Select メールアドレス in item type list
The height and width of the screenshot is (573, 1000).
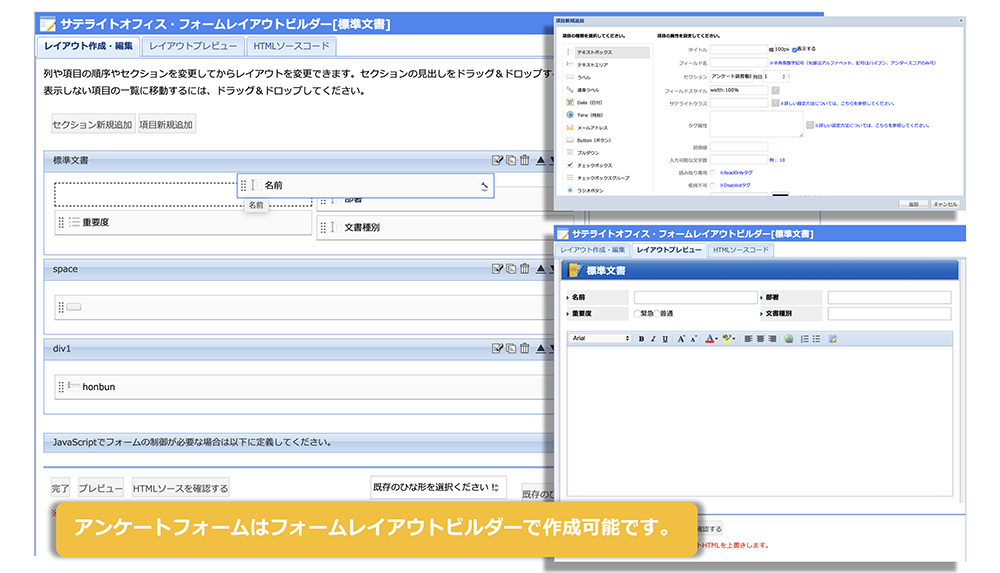point(592,128)
